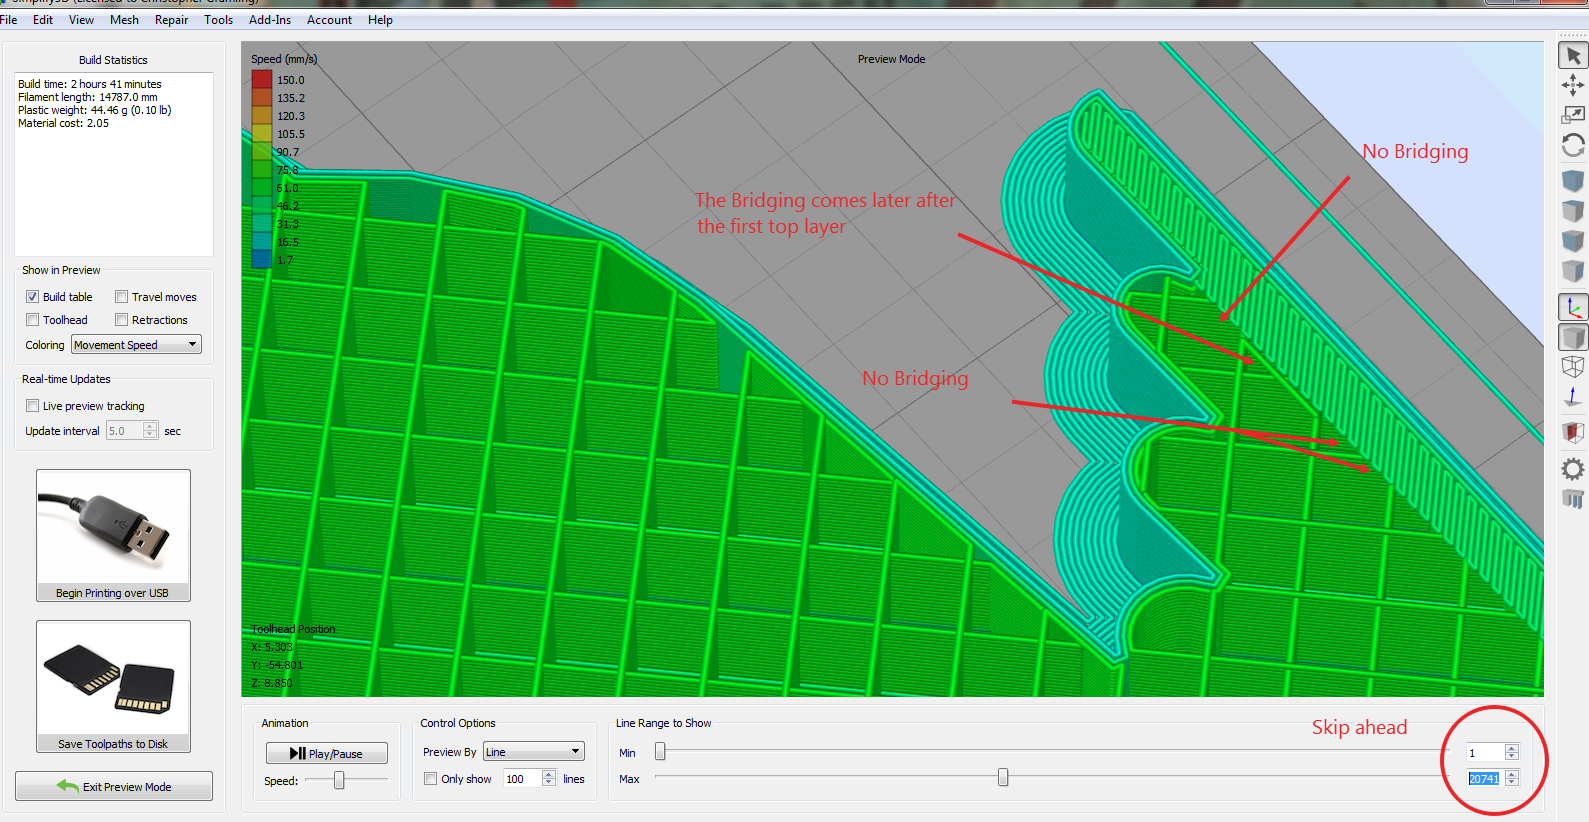Open the machine control panel gear
The image size is (1589, 822).
(x=1573, y=469)
